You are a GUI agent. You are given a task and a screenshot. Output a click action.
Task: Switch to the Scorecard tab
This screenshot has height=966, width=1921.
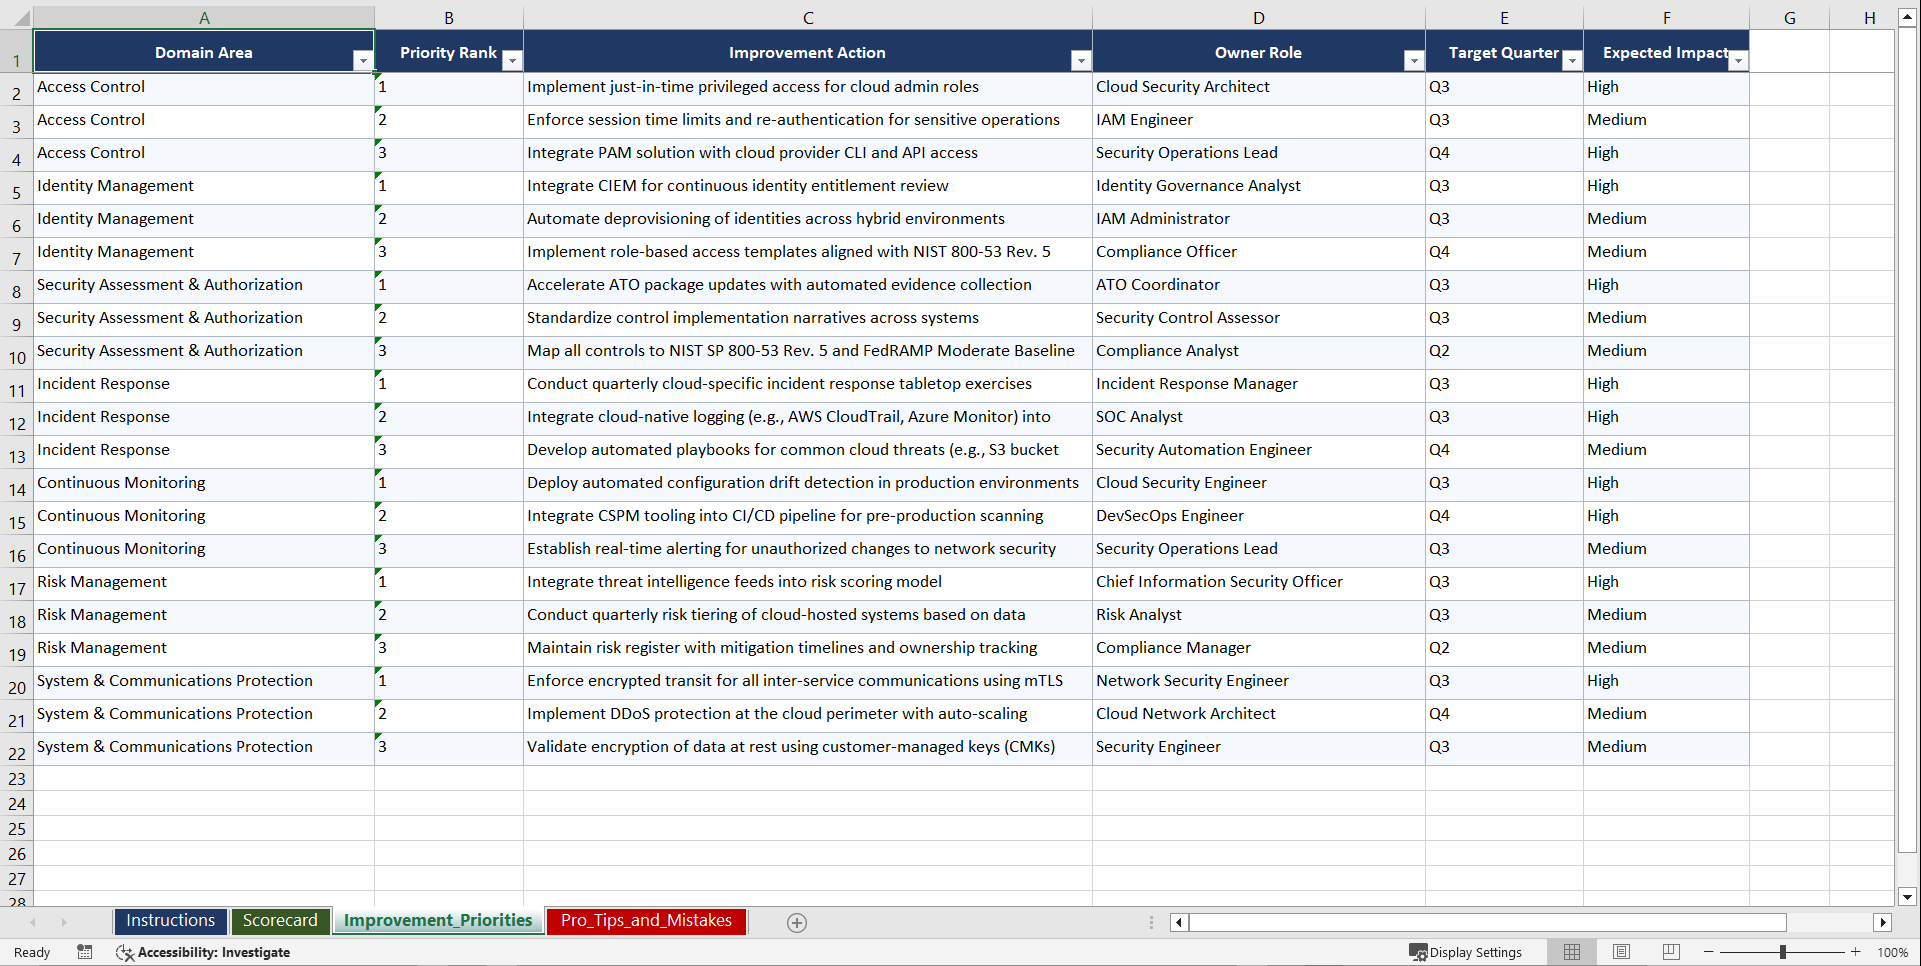coord(280,921)
